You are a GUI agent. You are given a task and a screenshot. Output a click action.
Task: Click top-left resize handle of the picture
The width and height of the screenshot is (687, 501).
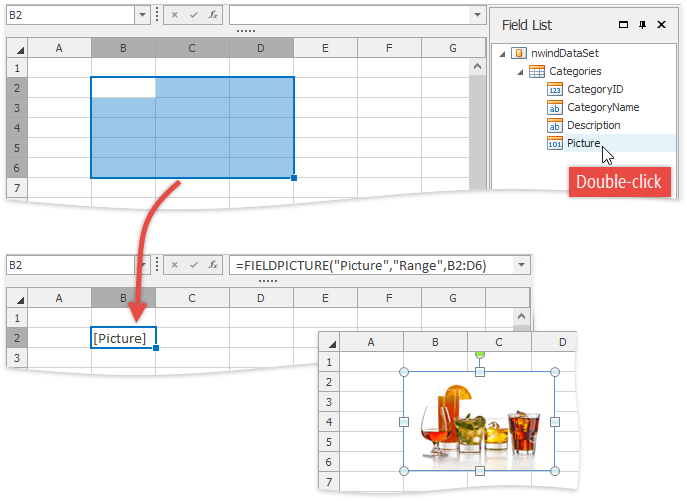point(404,372)
